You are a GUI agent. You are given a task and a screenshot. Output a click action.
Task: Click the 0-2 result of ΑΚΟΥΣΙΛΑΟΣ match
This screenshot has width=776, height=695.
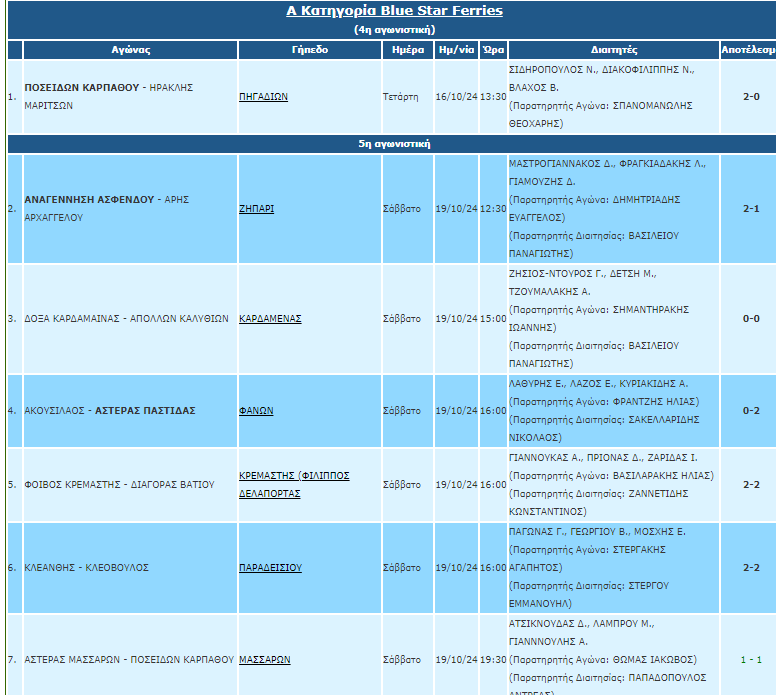pyautogui.click(x=751, y=410)
